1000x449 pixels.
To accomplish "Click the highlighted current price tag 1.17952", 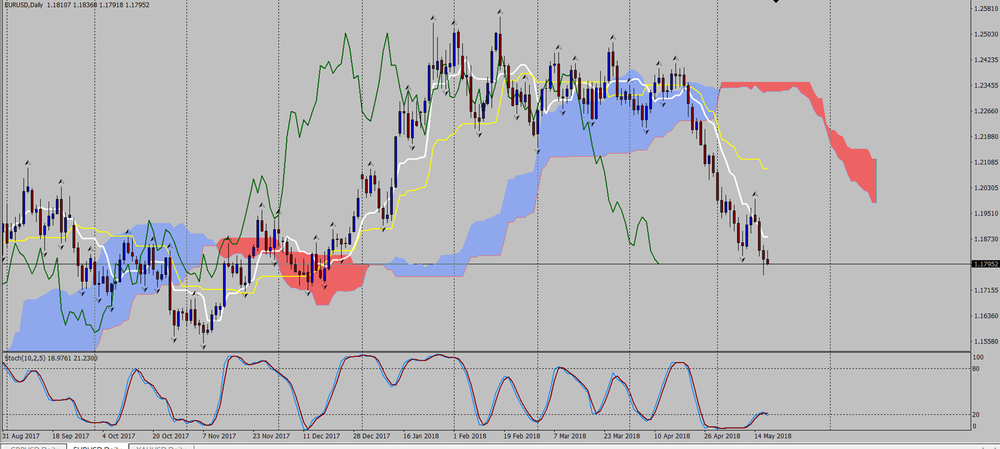I will (984, 263).
